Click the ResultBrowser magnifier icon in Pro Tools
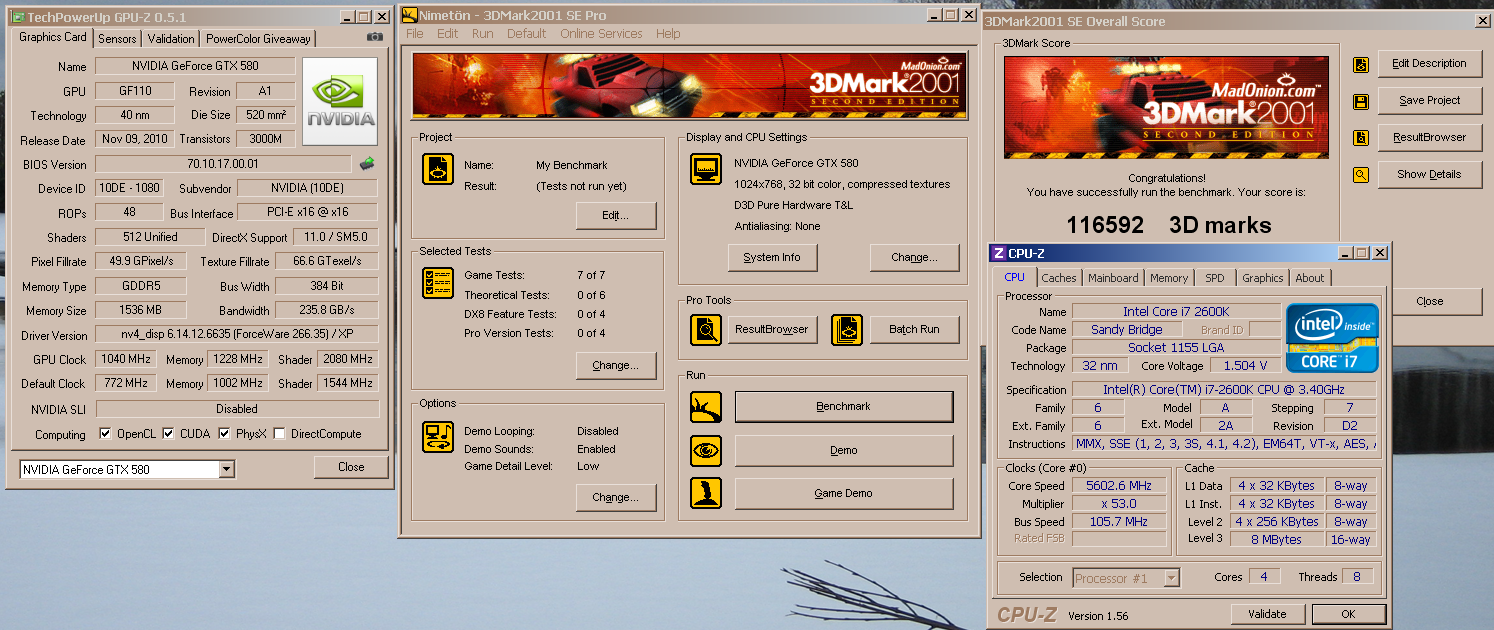The height and width of the screenshot is (630, 1494). click(706, 329)
